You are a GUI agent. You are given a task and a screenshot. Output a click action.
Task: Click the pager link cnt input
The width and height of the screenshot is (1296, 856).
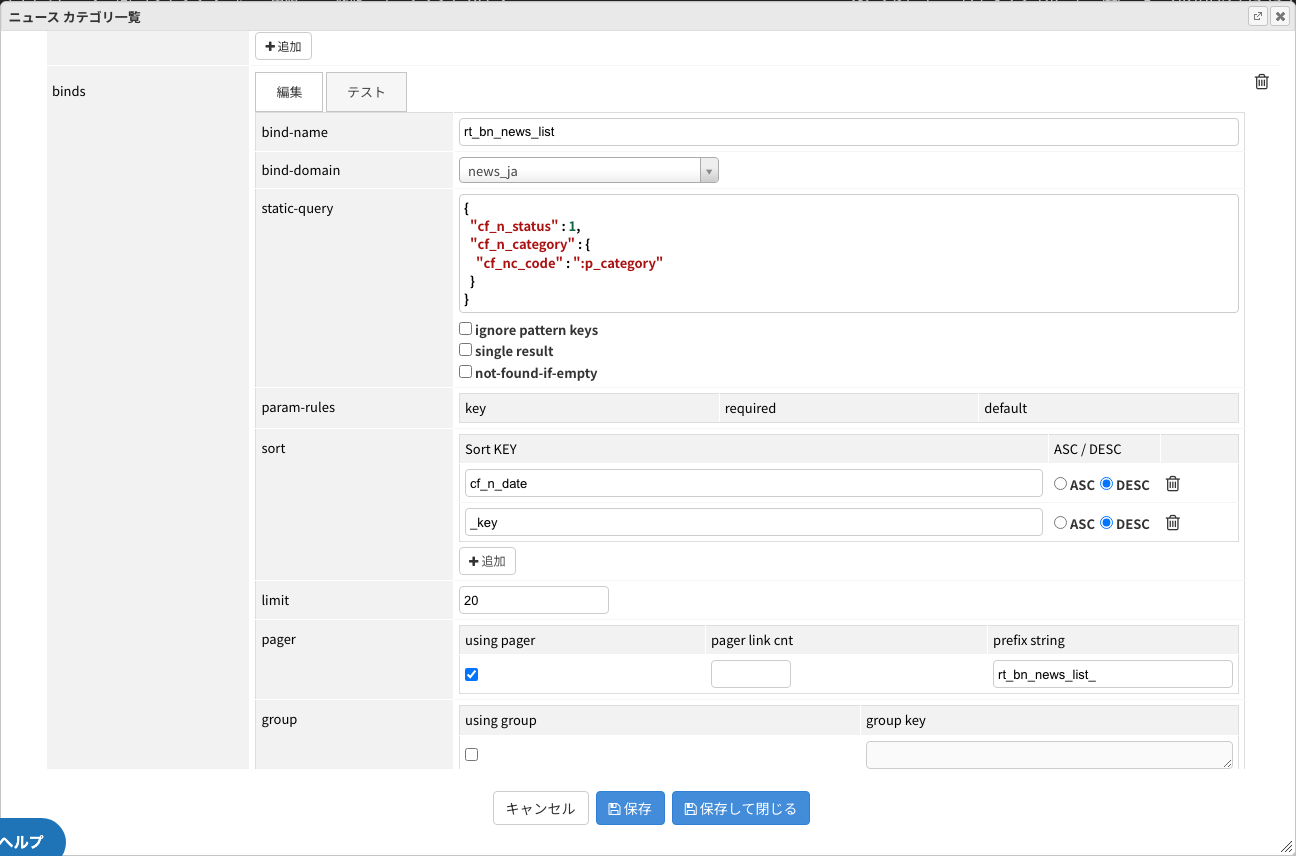pos(751,674)
